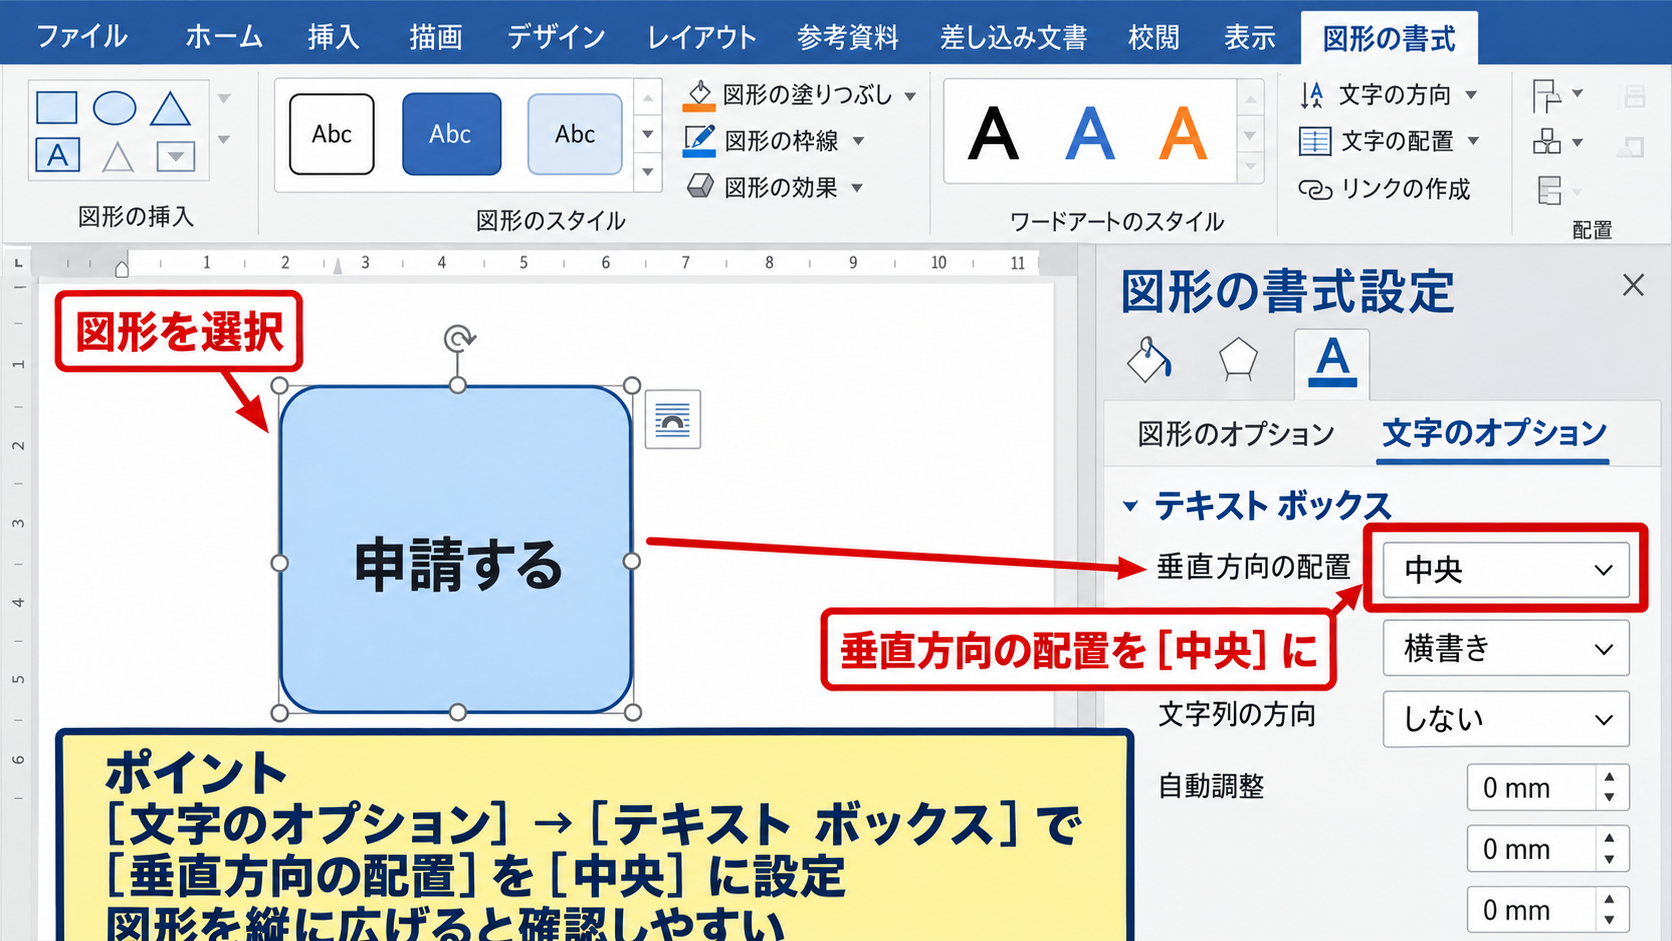Open the 図形の効果 effects menu
The image size is (1672, 941).
(x=775, y=187)
